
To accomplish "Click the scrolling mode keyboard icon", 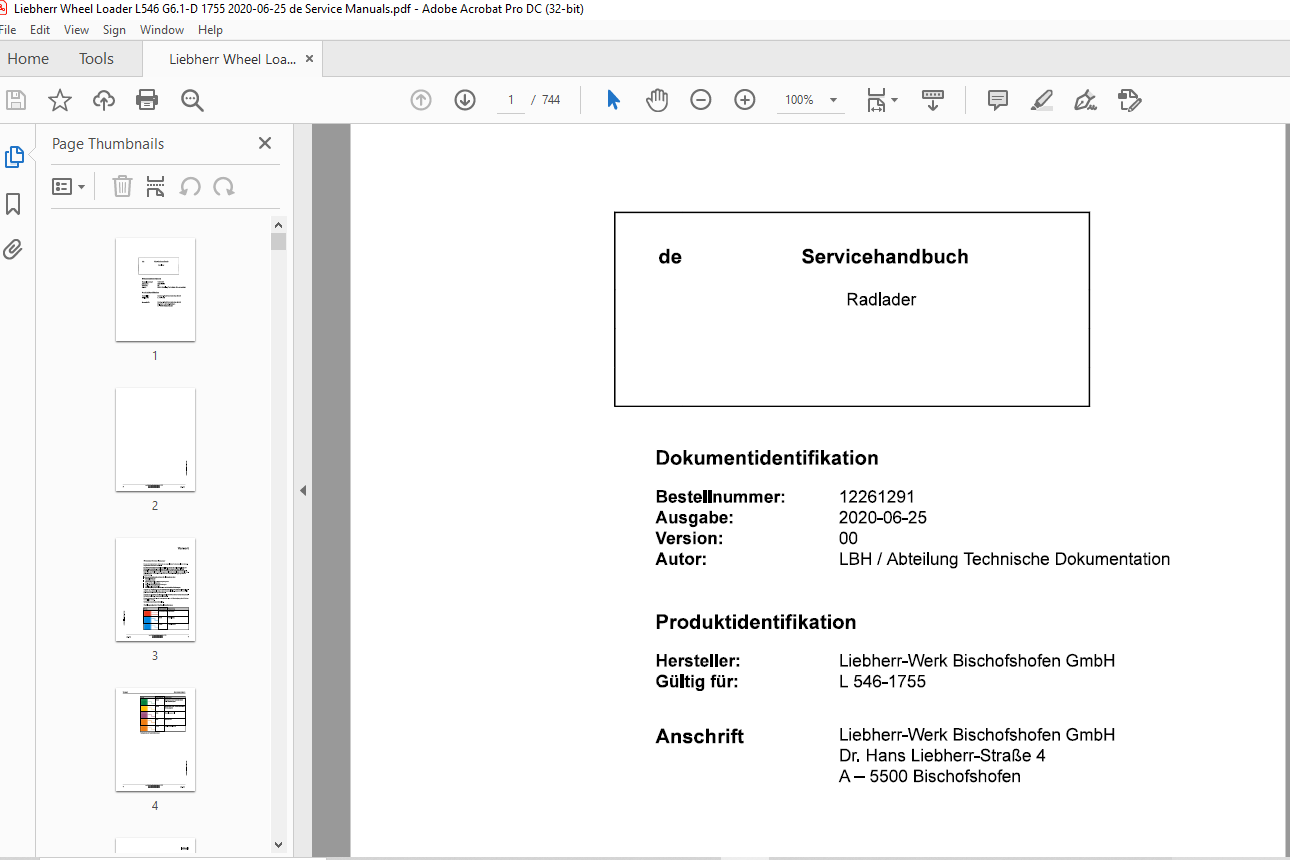I will (932, 100).
